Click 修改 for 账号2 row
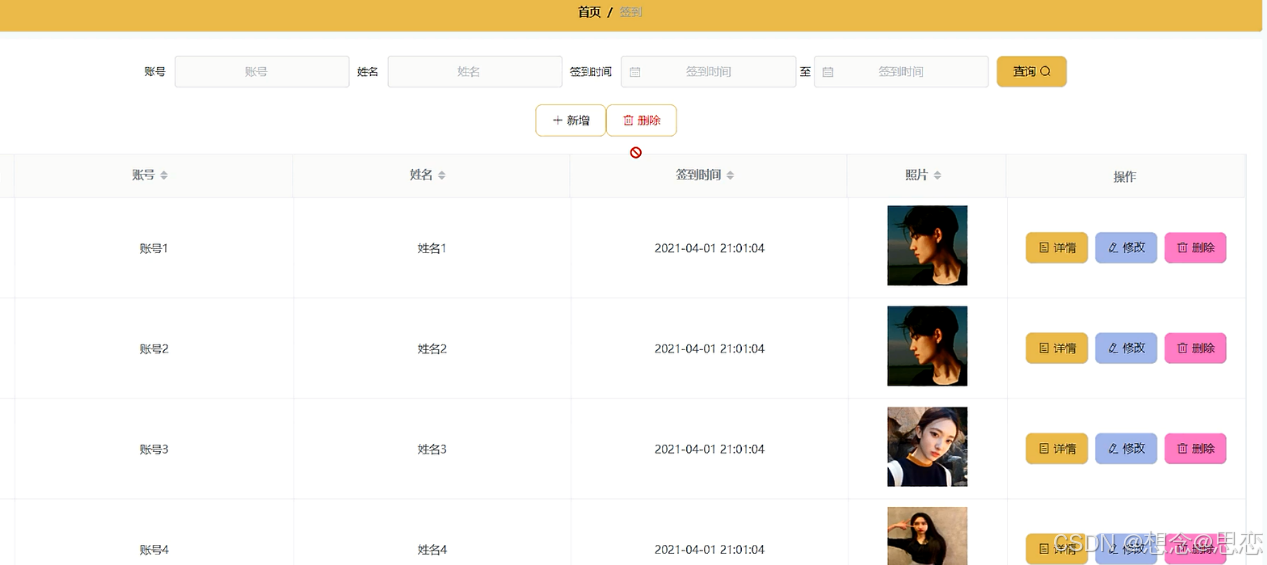Viewport: 1267px width, 565px height. point(1126,348)
